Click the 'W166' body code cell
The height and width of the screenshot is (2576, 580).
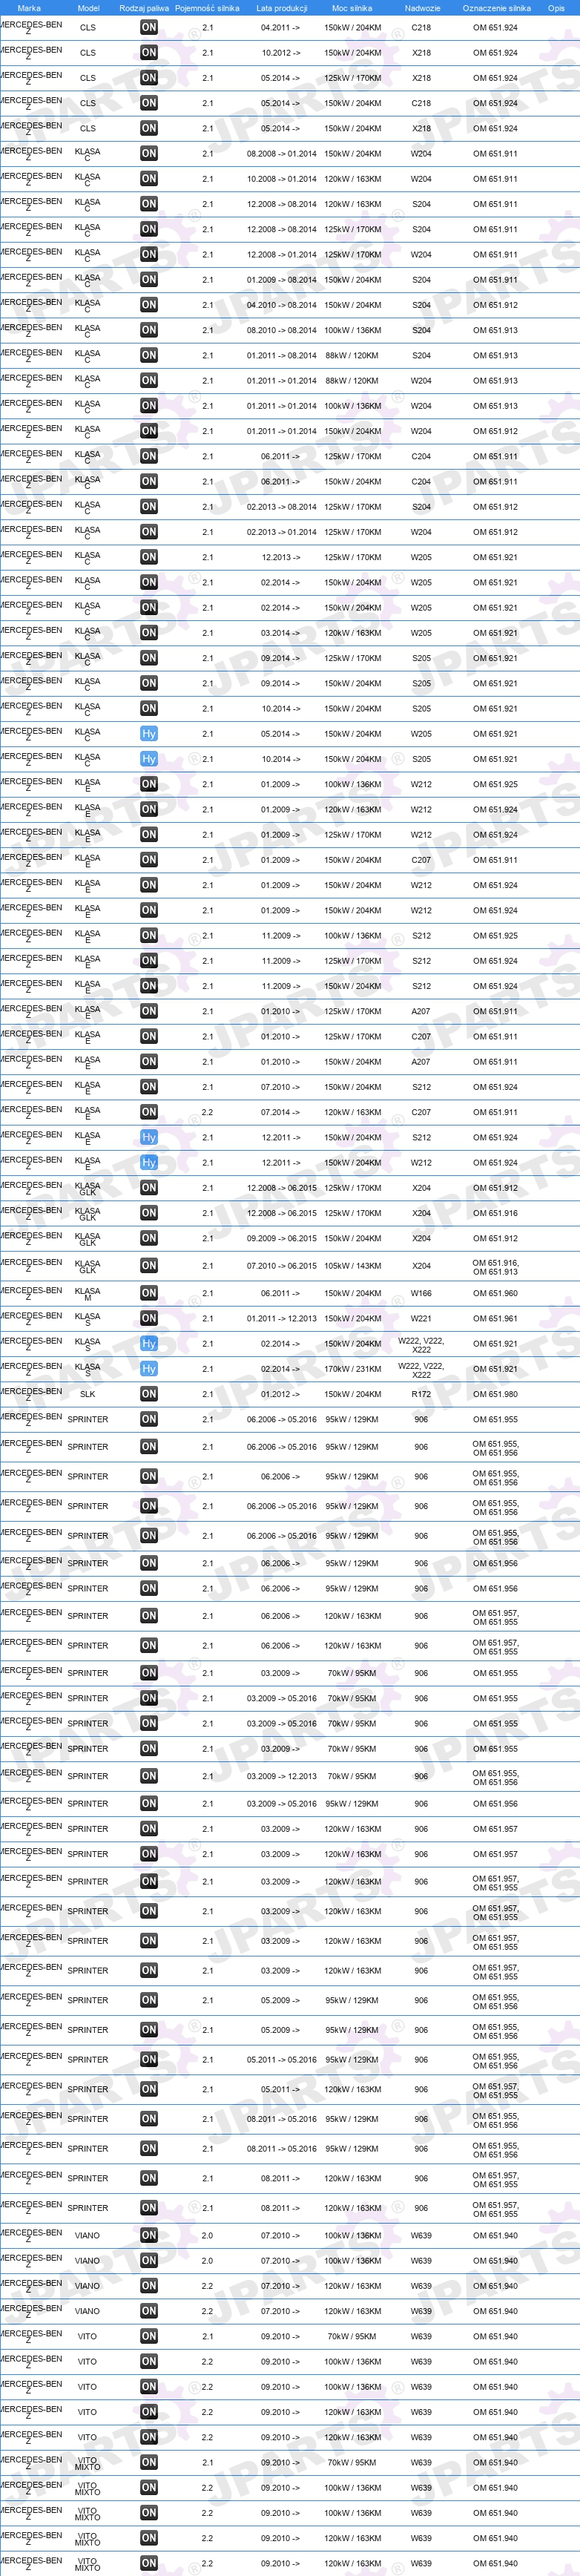click(422, 1293)
